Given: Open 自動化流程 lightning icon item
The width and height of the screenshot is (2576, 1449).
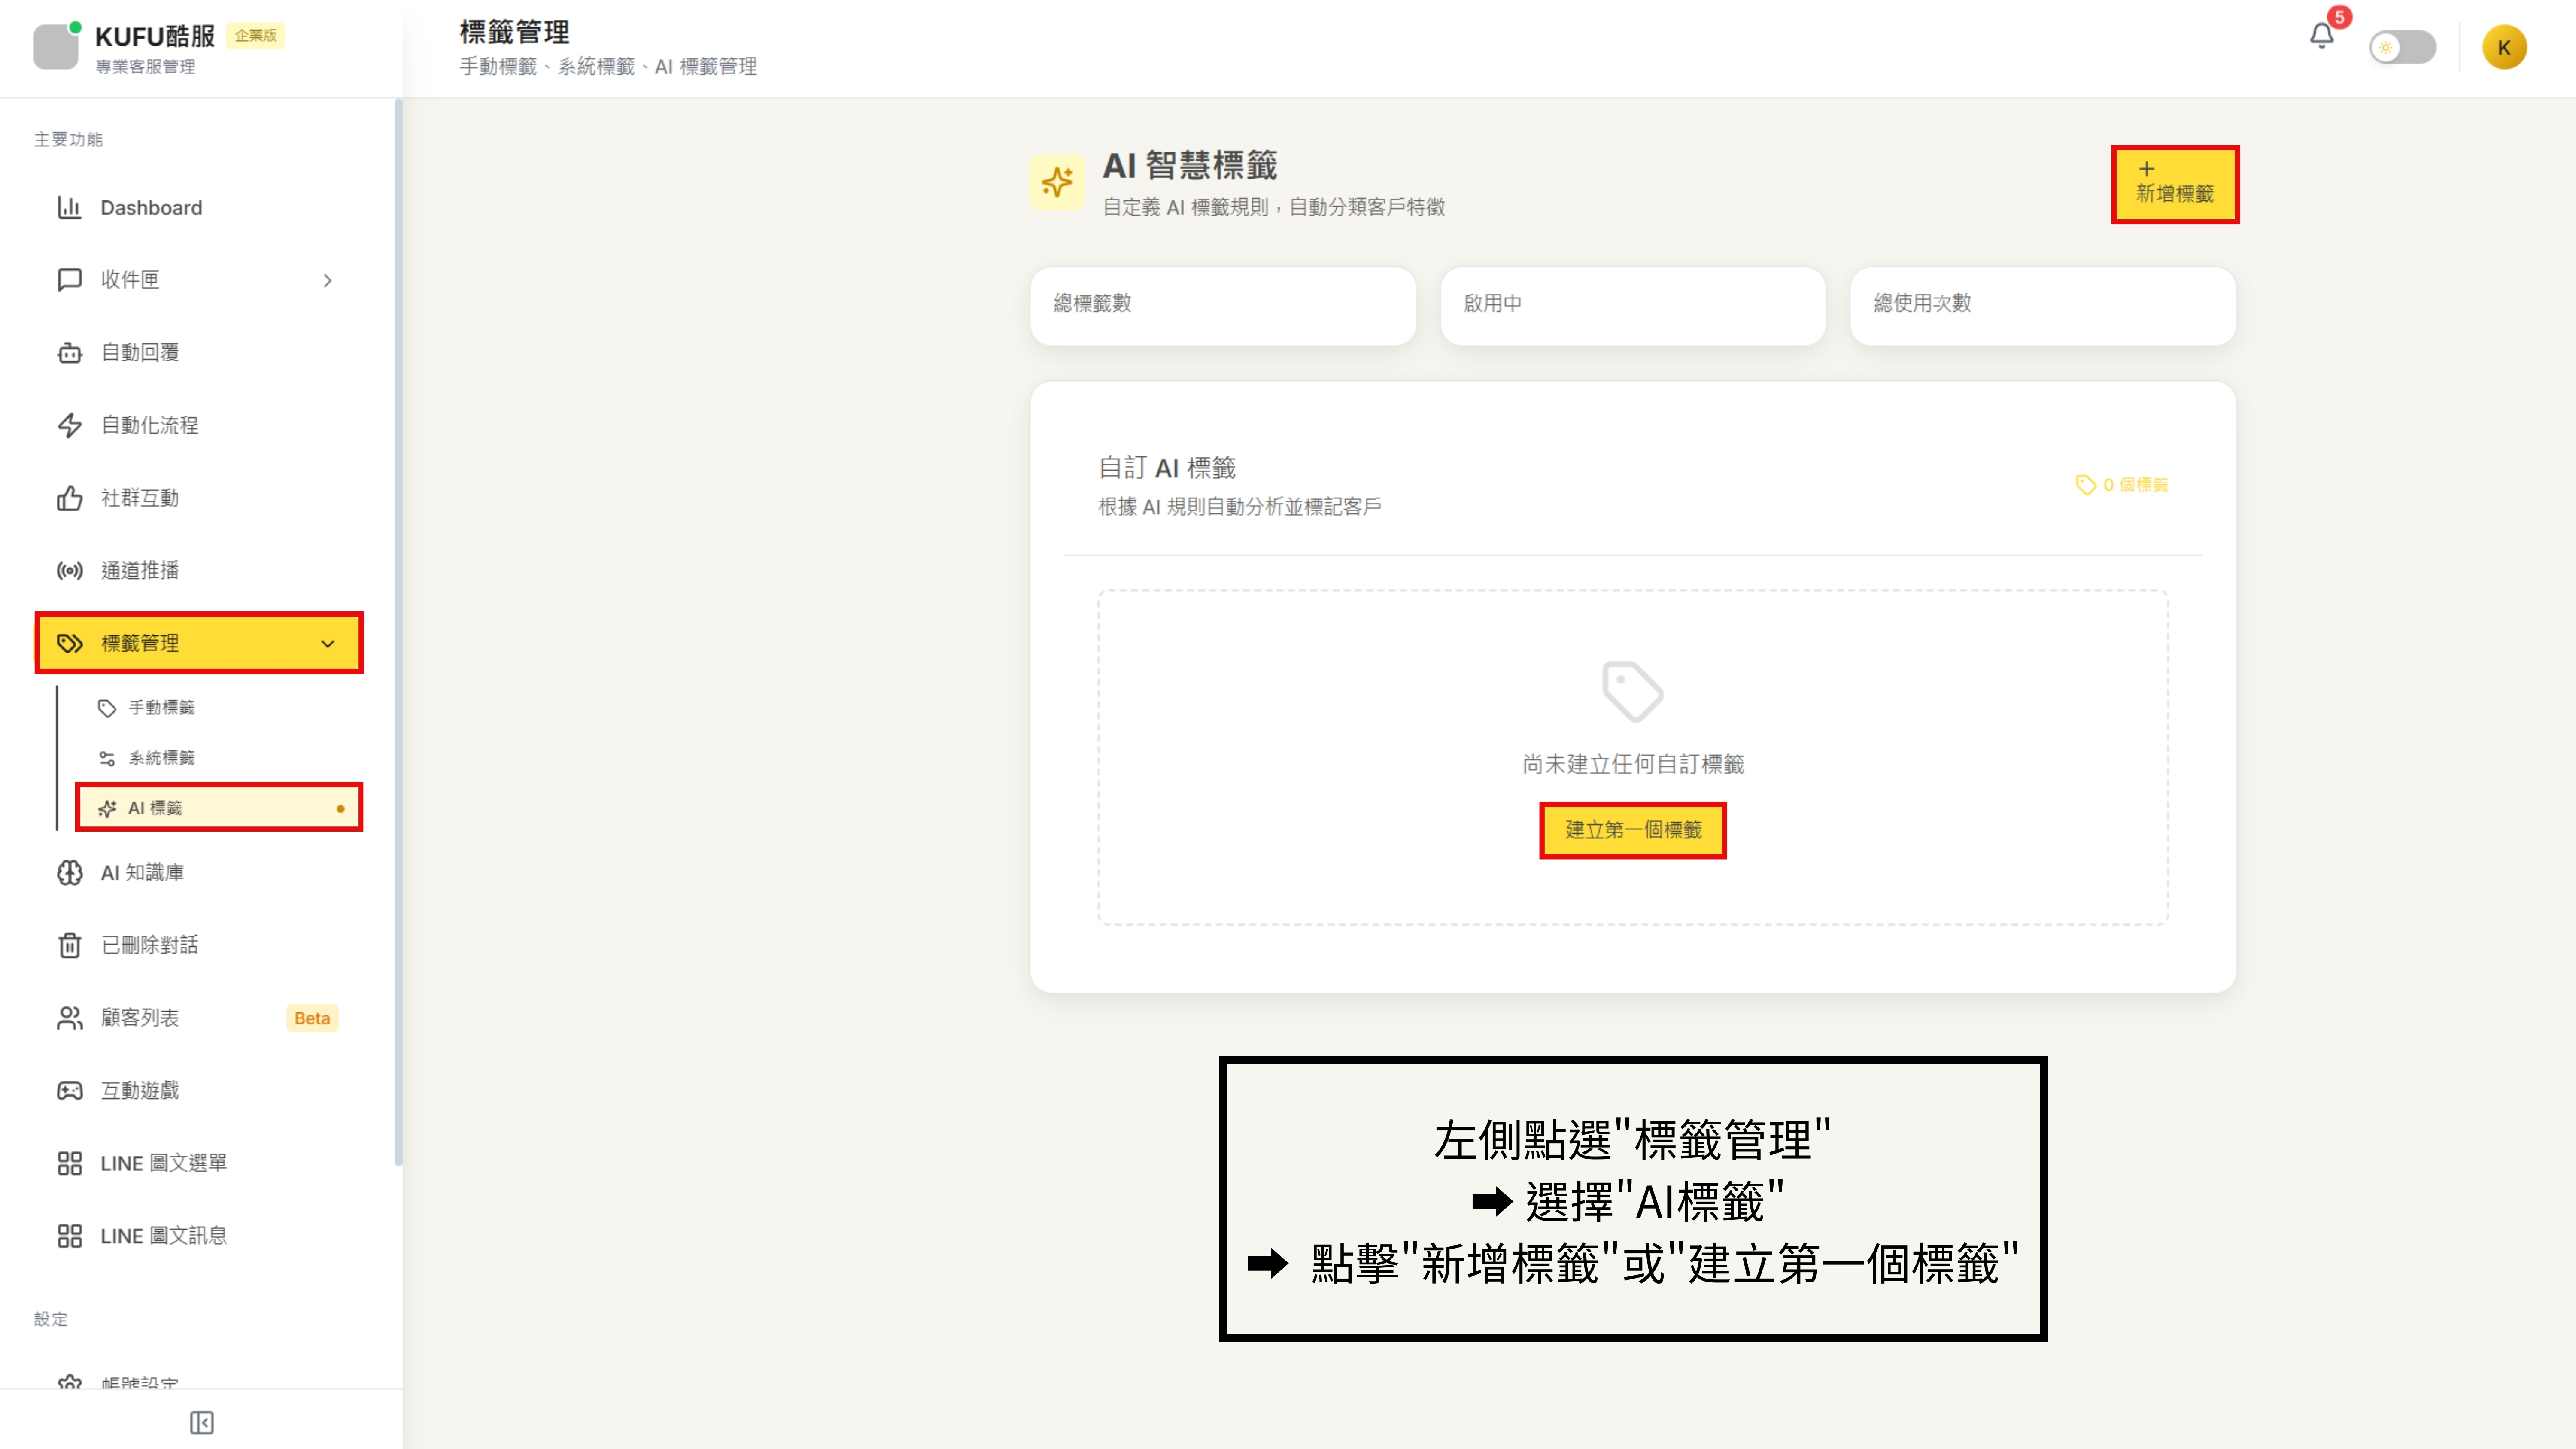Looking at the screenshot, I should [x=69, y=426].
